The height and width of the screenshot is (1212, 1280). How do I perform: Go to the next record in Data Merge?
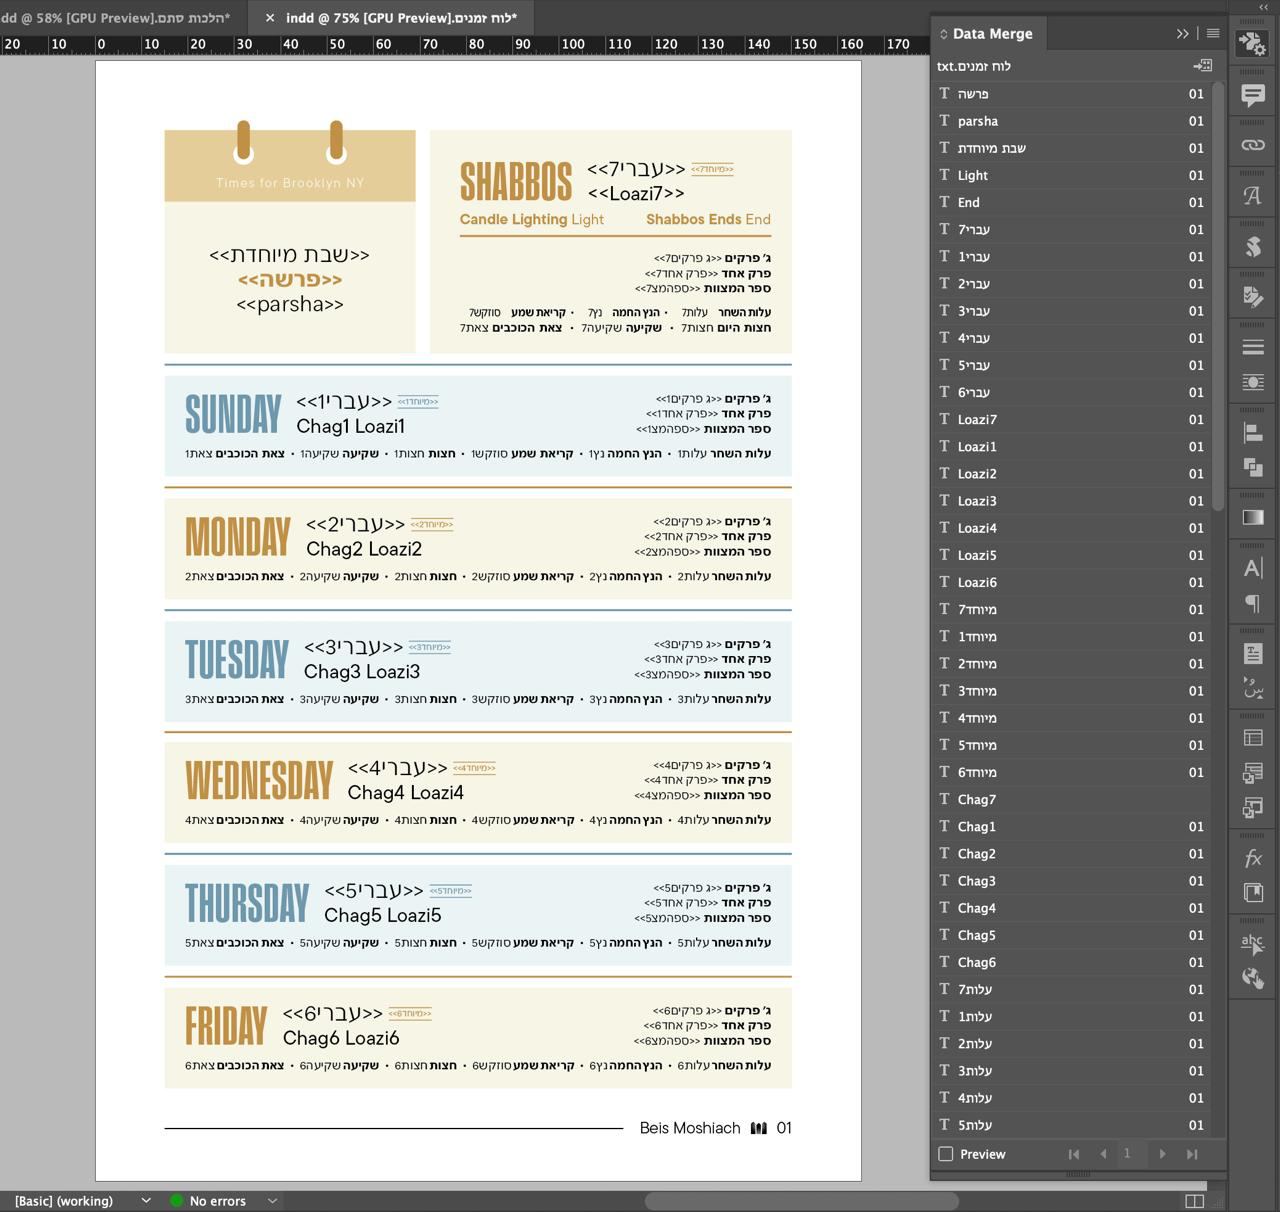[x=1162, y=1154]
